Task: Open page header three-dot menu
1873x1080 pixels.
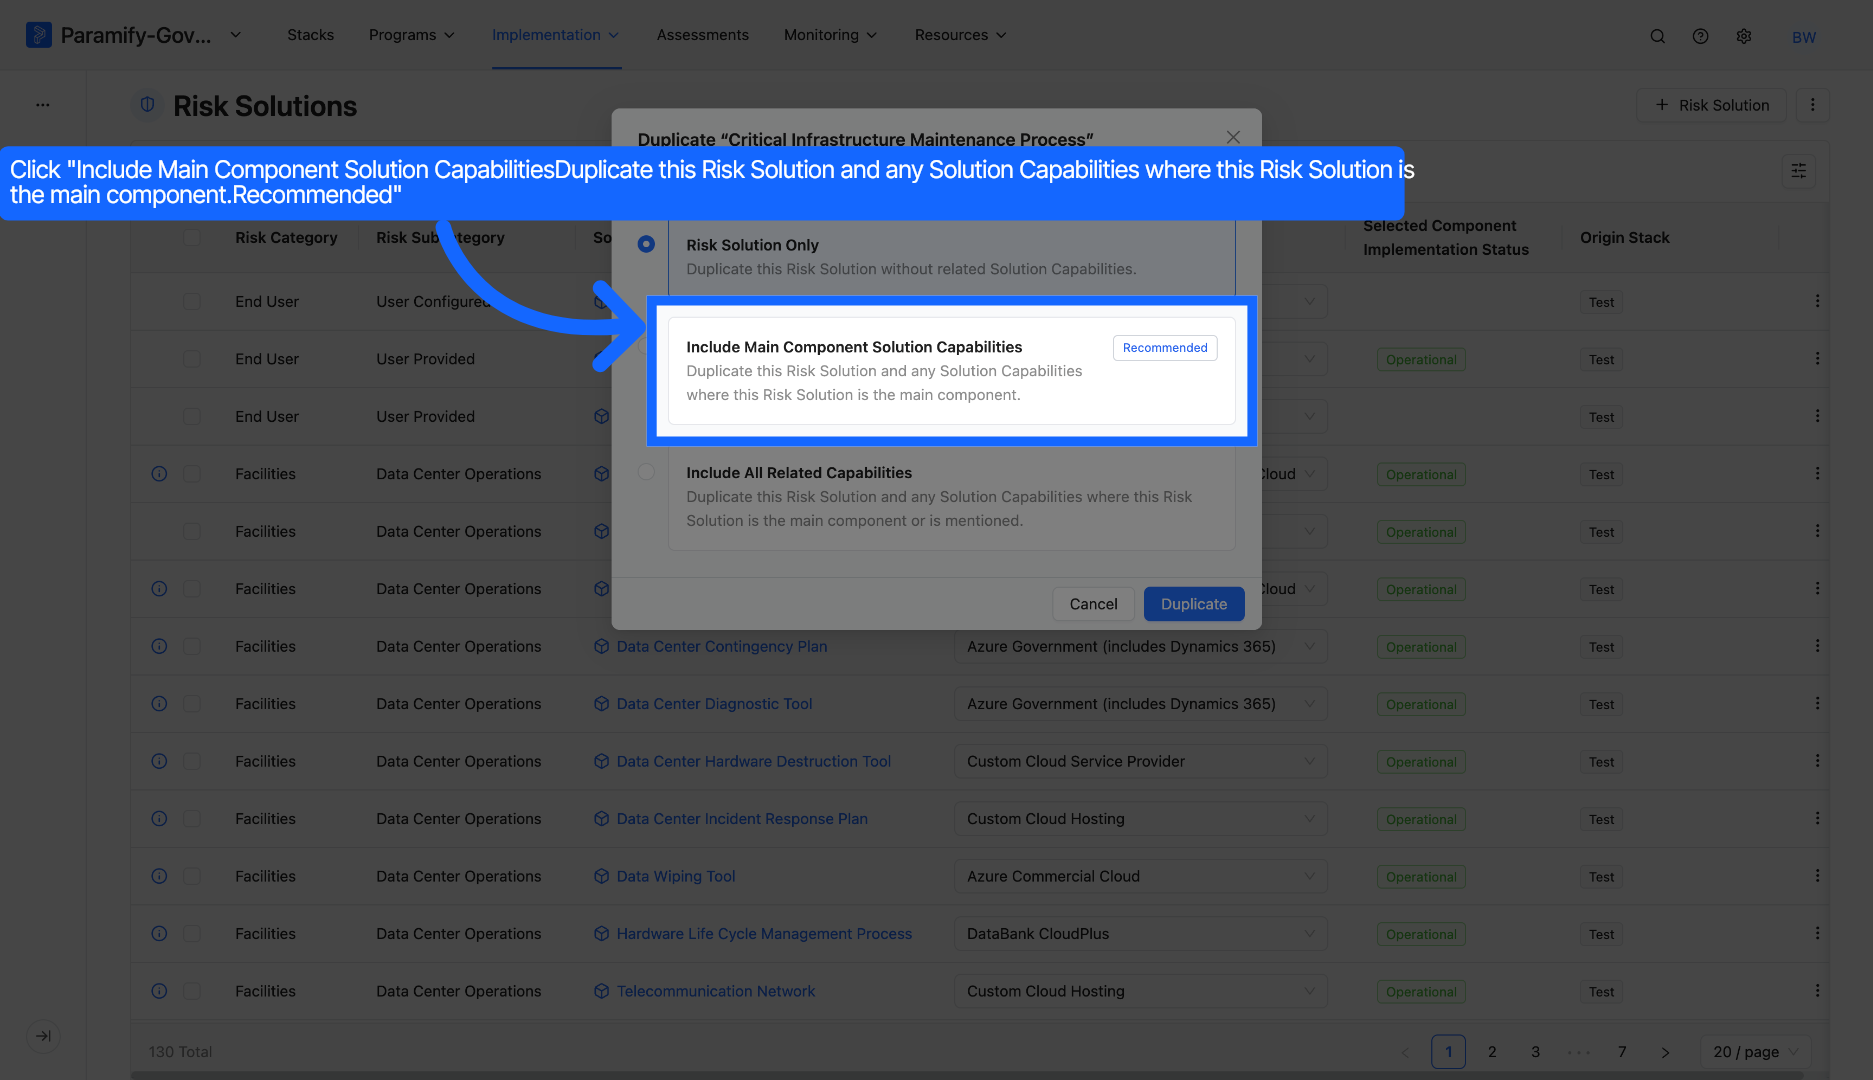Action: click(1812, 105)
